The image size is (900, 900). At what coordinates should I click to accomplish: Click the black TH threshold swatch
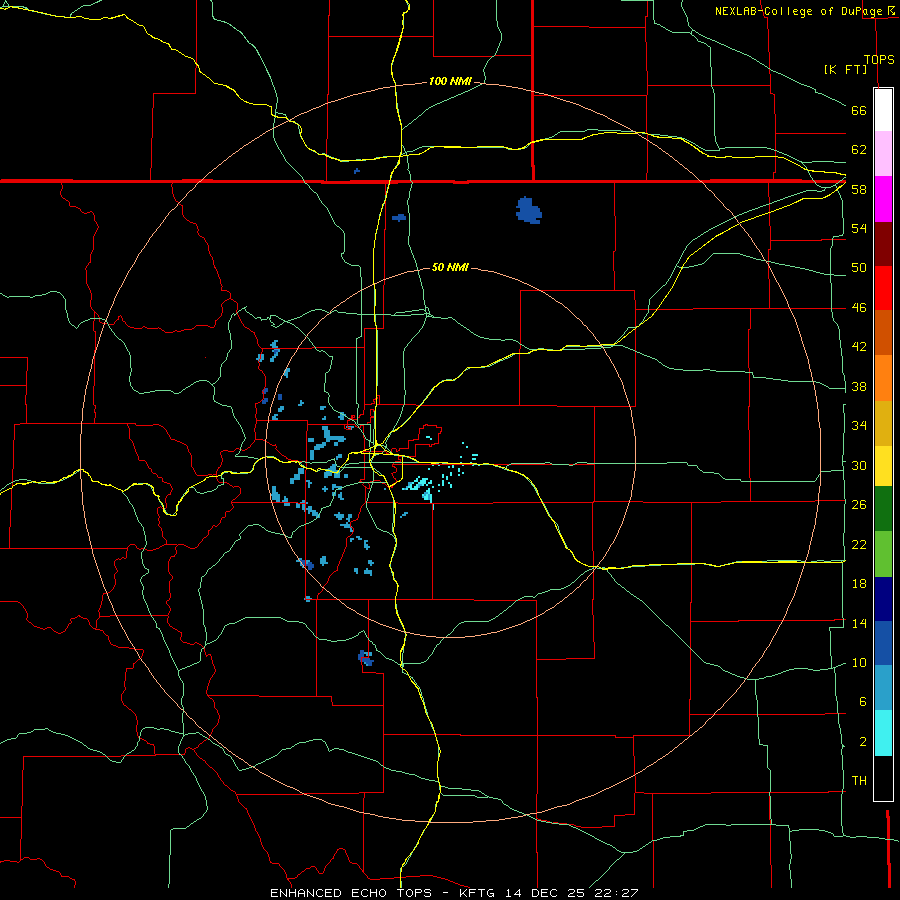(x=883, y=778)
